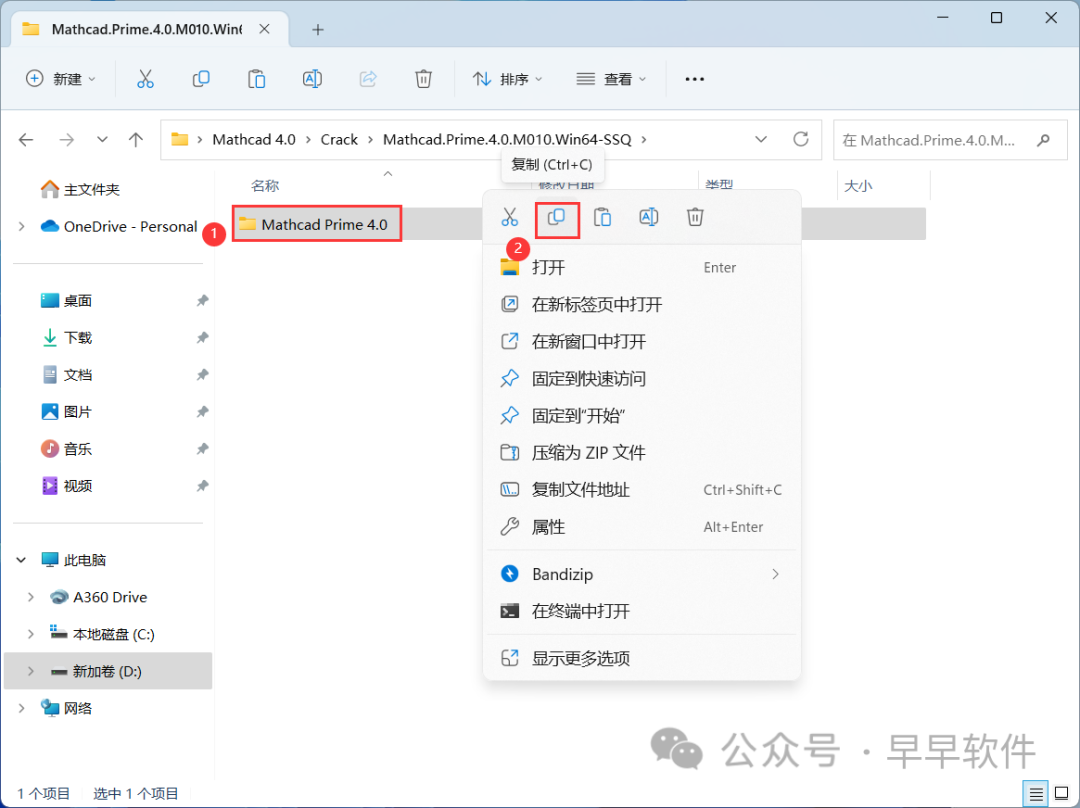Image resolution: width=1080 pixels, height=808 pixels.
Task: Click Crack breadcrumb segment
Action: [339, 140]
